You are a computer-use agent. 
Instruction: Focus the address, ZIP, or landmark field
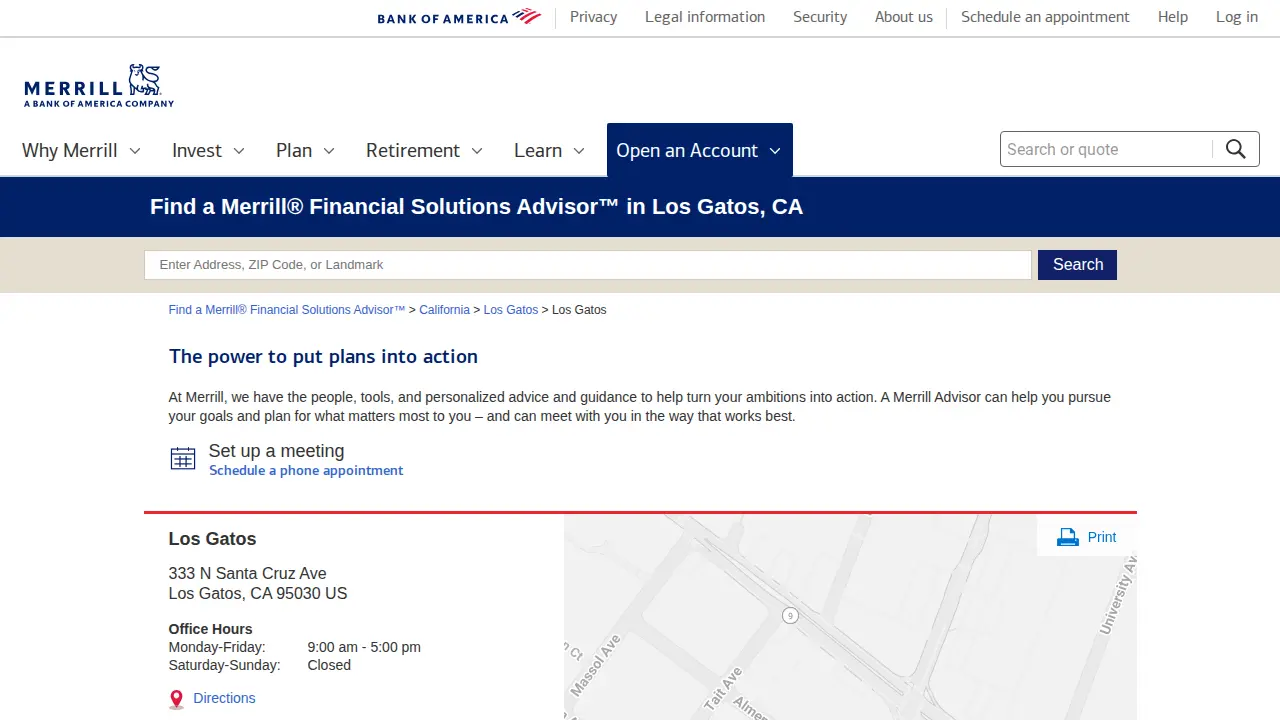pos(588,265)
